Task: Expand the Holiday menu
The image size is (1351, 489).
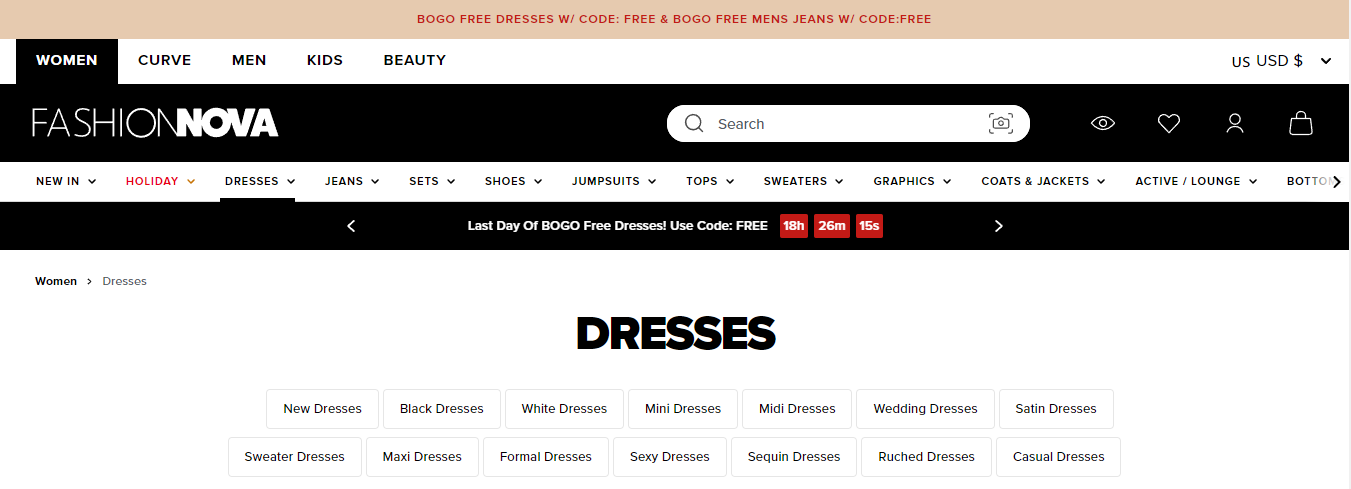Action: pos(160,181)
